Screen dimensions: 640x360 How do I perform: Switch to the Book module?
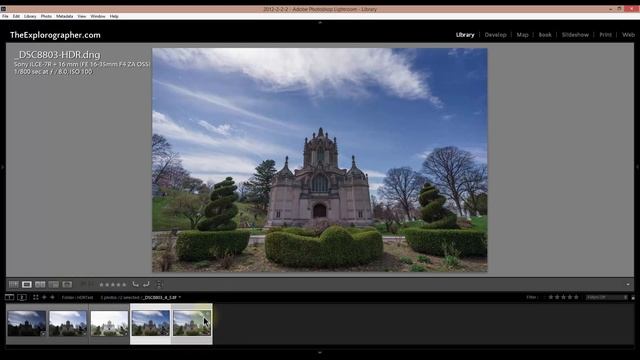coord(545,35)
